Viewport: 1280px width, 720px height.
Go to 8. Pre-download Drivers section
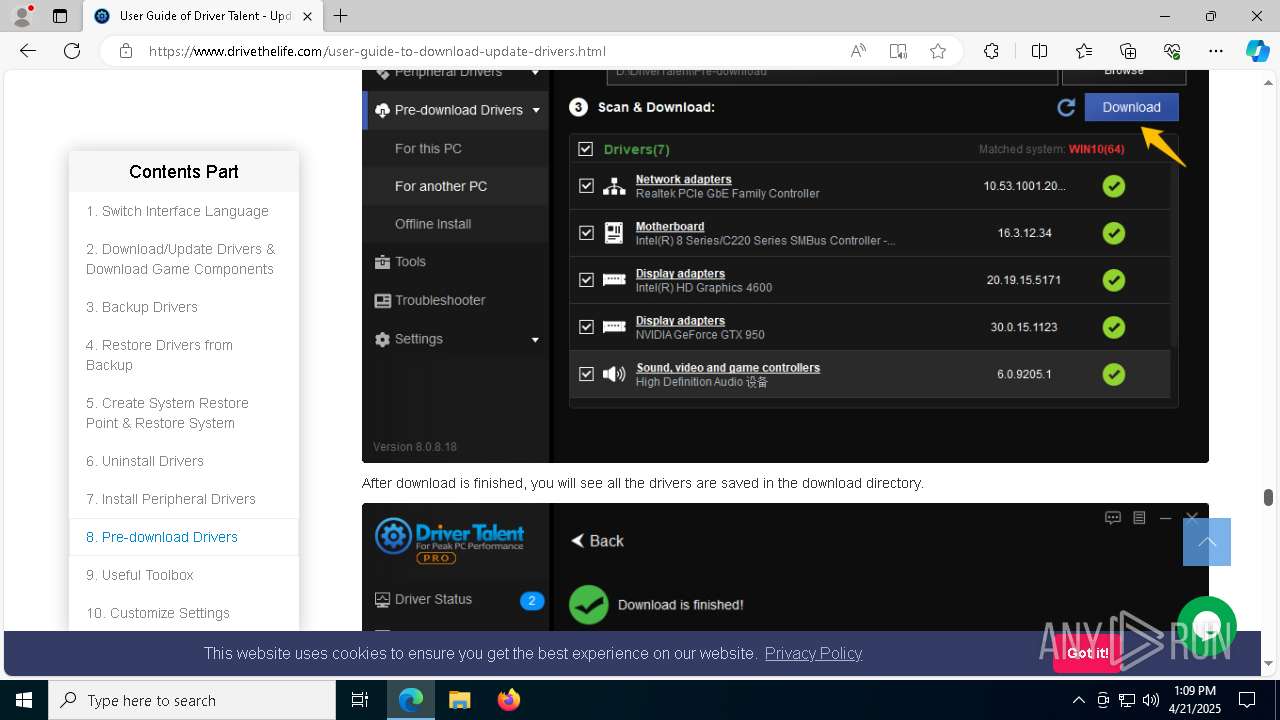(x=162, y=537)
